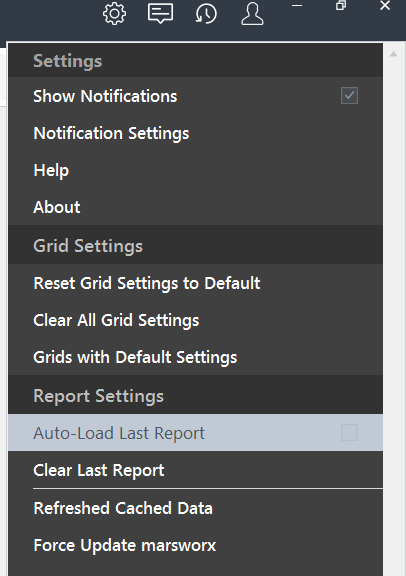The width and height of the screenshot is (406, 576).
Task: Open the user profile icon
Action: point(252,14)
